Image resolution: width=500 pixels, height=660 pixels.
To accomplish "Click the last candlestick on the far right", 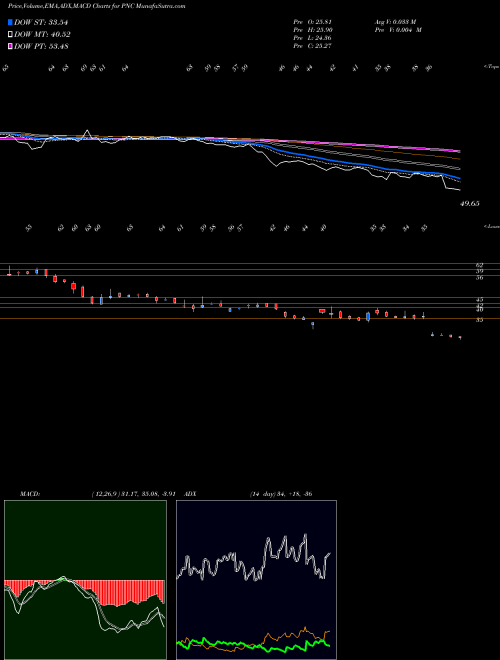I will point(460,338).
